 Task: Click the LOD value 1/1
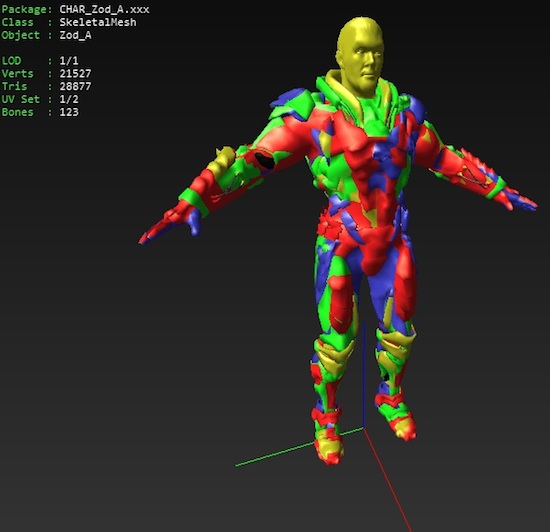tap(69, 61)
